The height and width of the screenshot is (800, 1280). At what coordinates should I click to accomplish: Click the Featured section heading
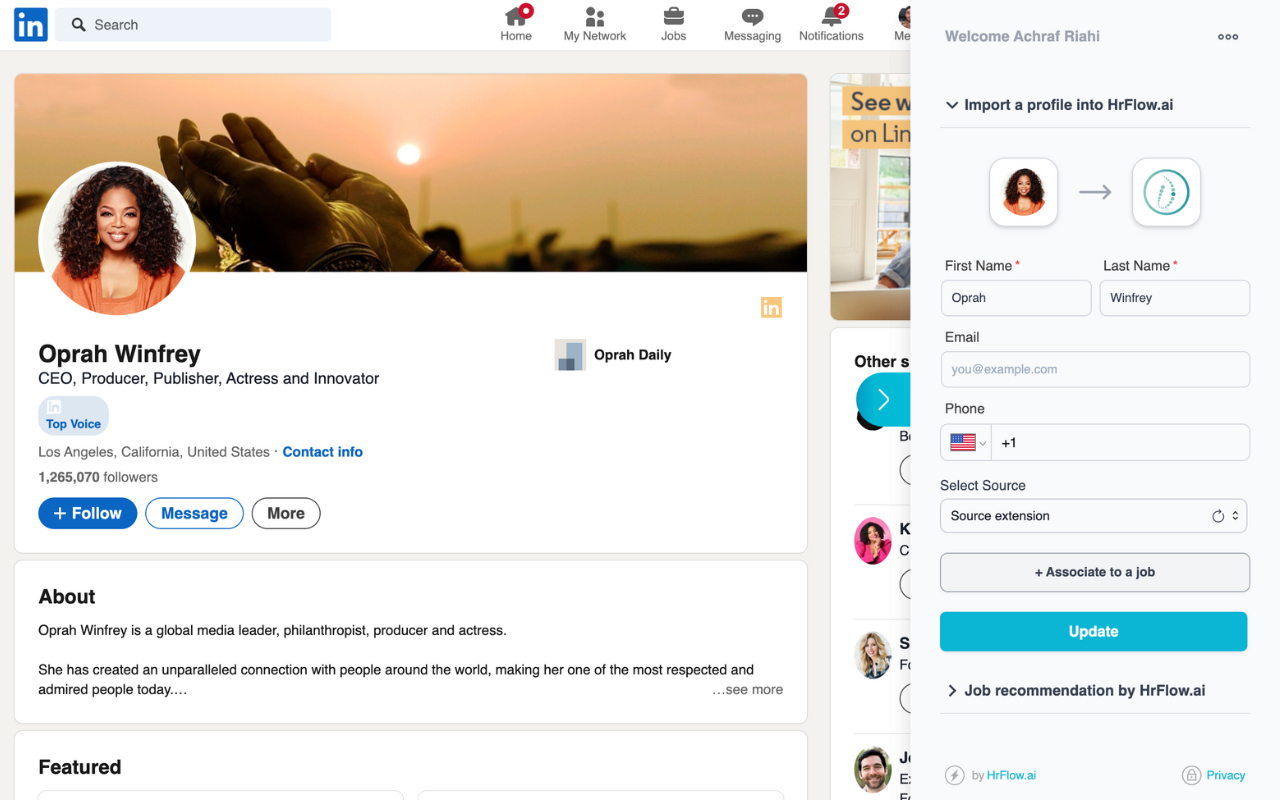pos(80,768)
